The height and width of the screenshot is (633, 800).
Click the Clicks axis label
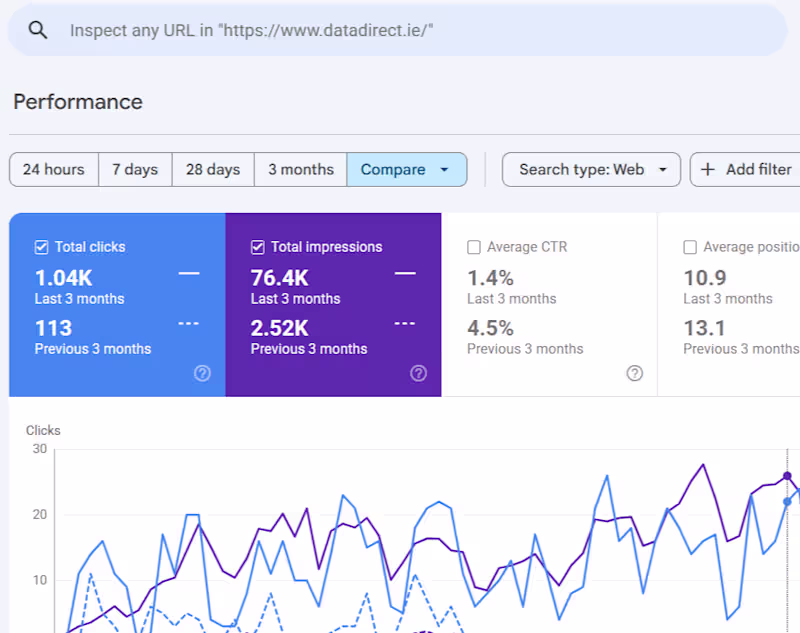(43, 431)
